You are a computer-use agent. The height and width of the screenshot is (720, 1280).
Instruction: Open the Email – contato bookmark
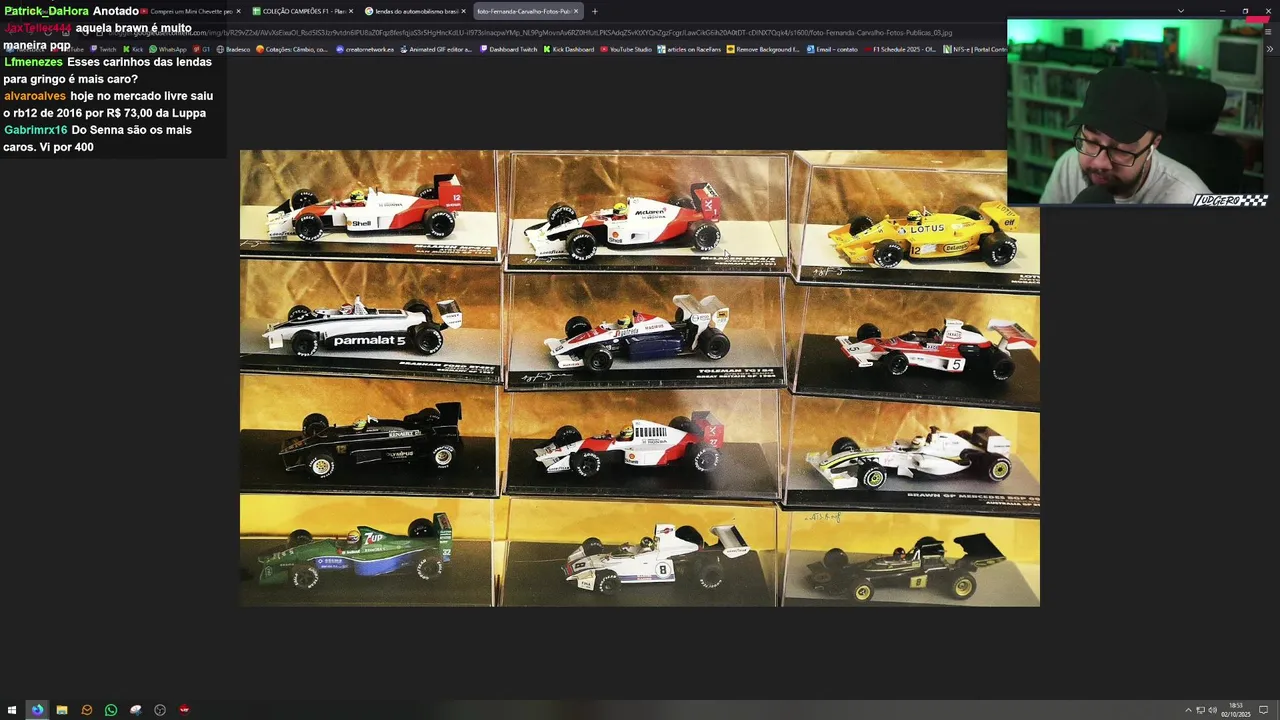pyautogui.click(x=832, y=49)
